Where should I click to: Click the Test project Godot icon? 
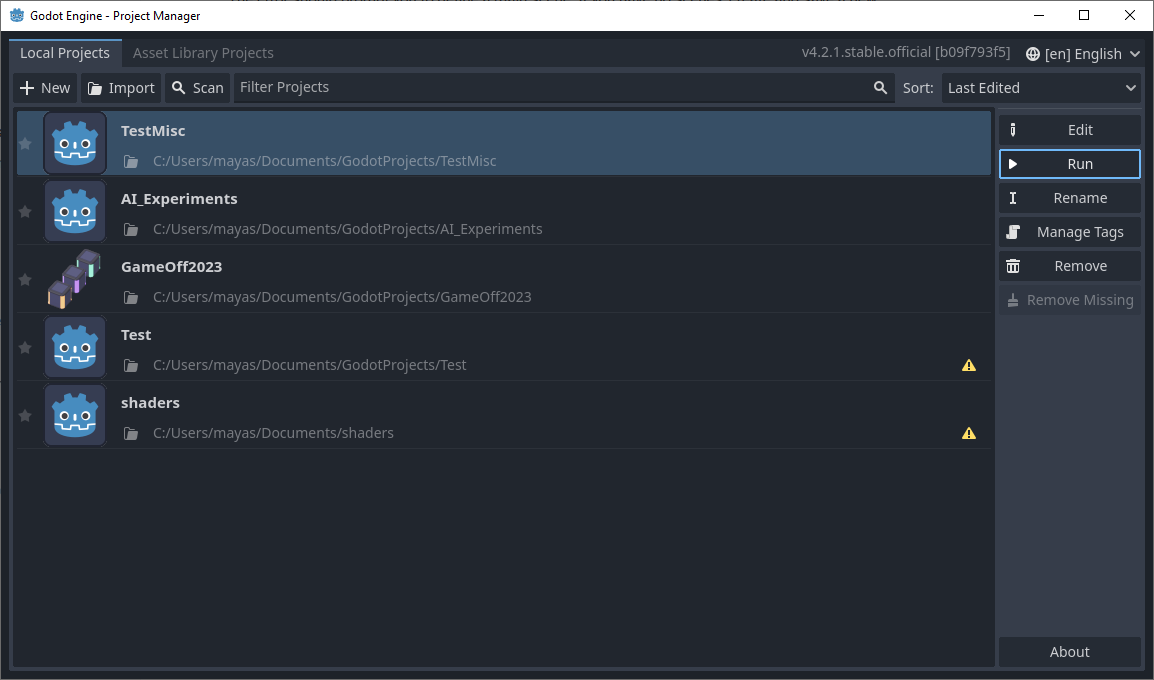[x=75, y=347]
